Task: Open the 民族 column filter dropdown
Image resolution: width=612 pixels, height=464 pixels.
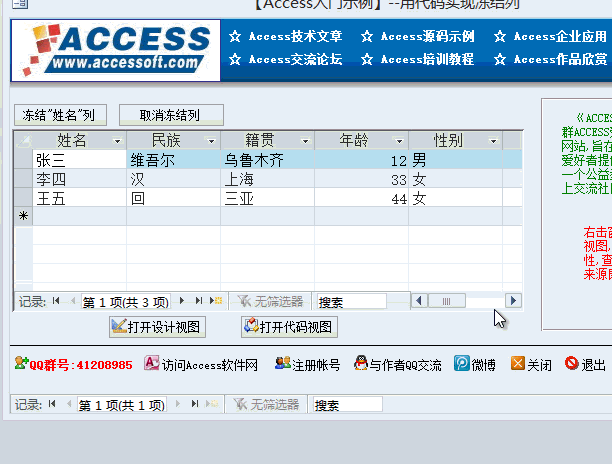Action: click(211, 141)
